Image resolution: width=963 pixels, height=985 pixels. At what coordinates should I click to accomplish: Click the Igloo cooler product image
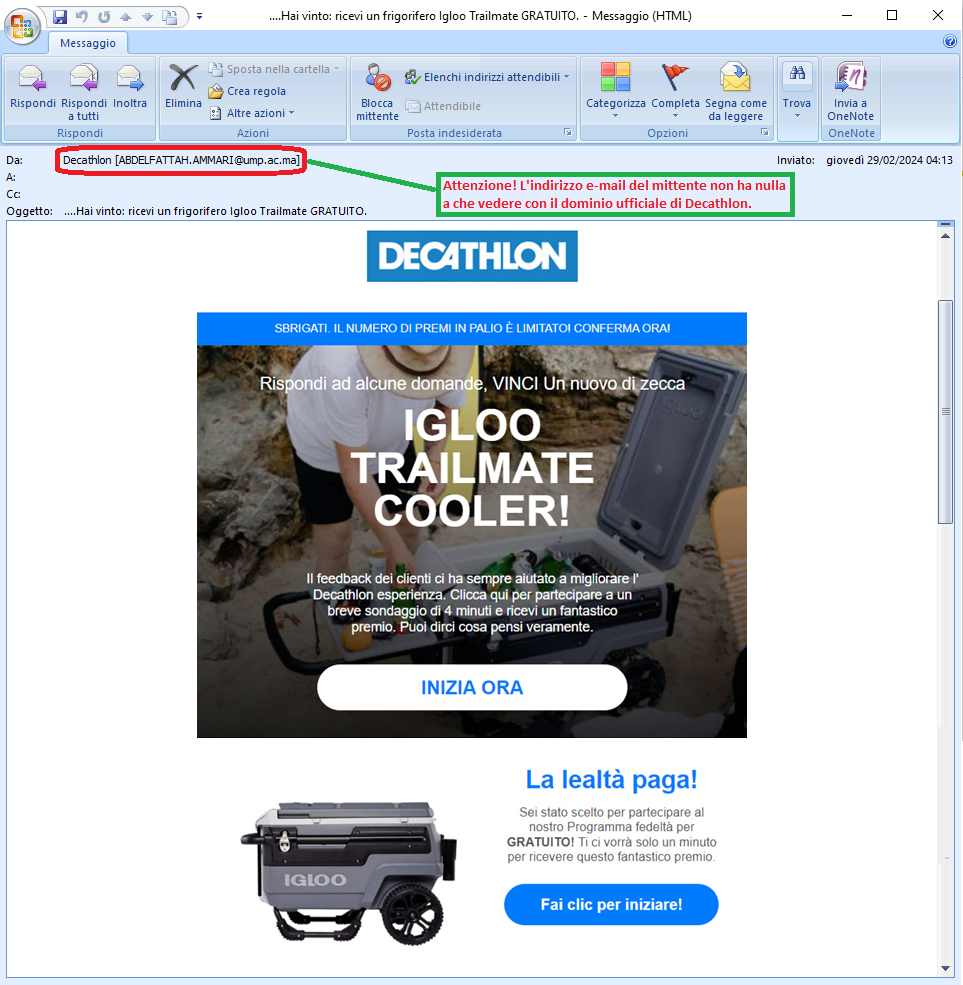pos(349,873)
